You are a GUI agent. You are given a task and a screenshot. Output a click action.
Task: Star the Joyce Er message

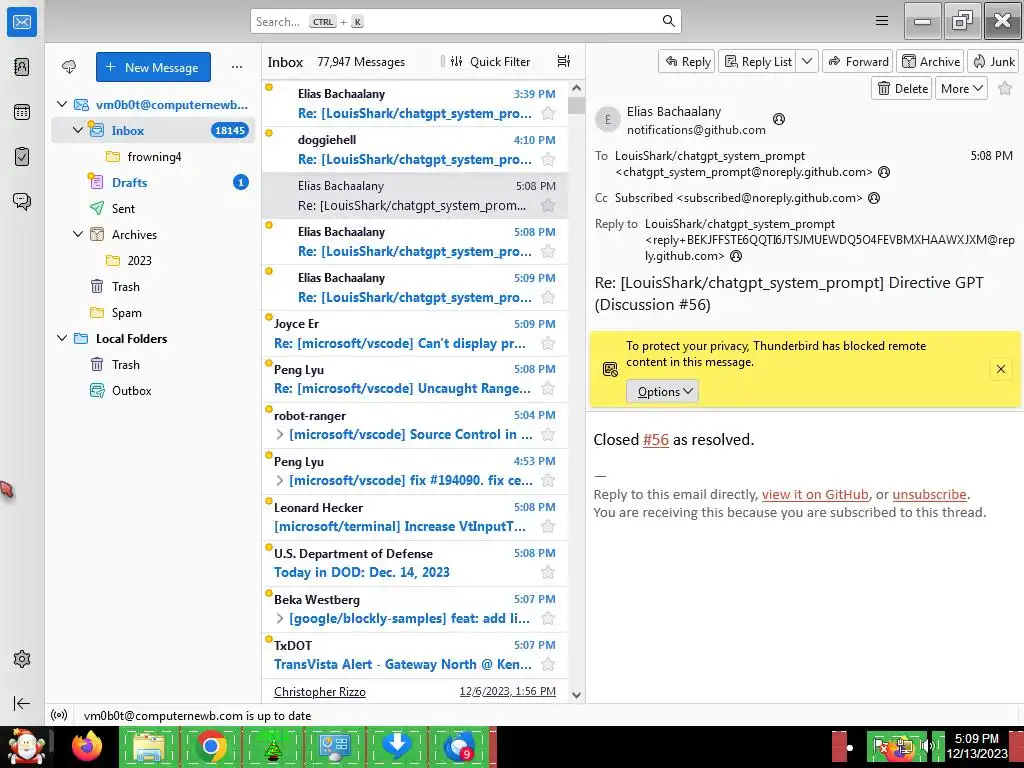[548, 344]
